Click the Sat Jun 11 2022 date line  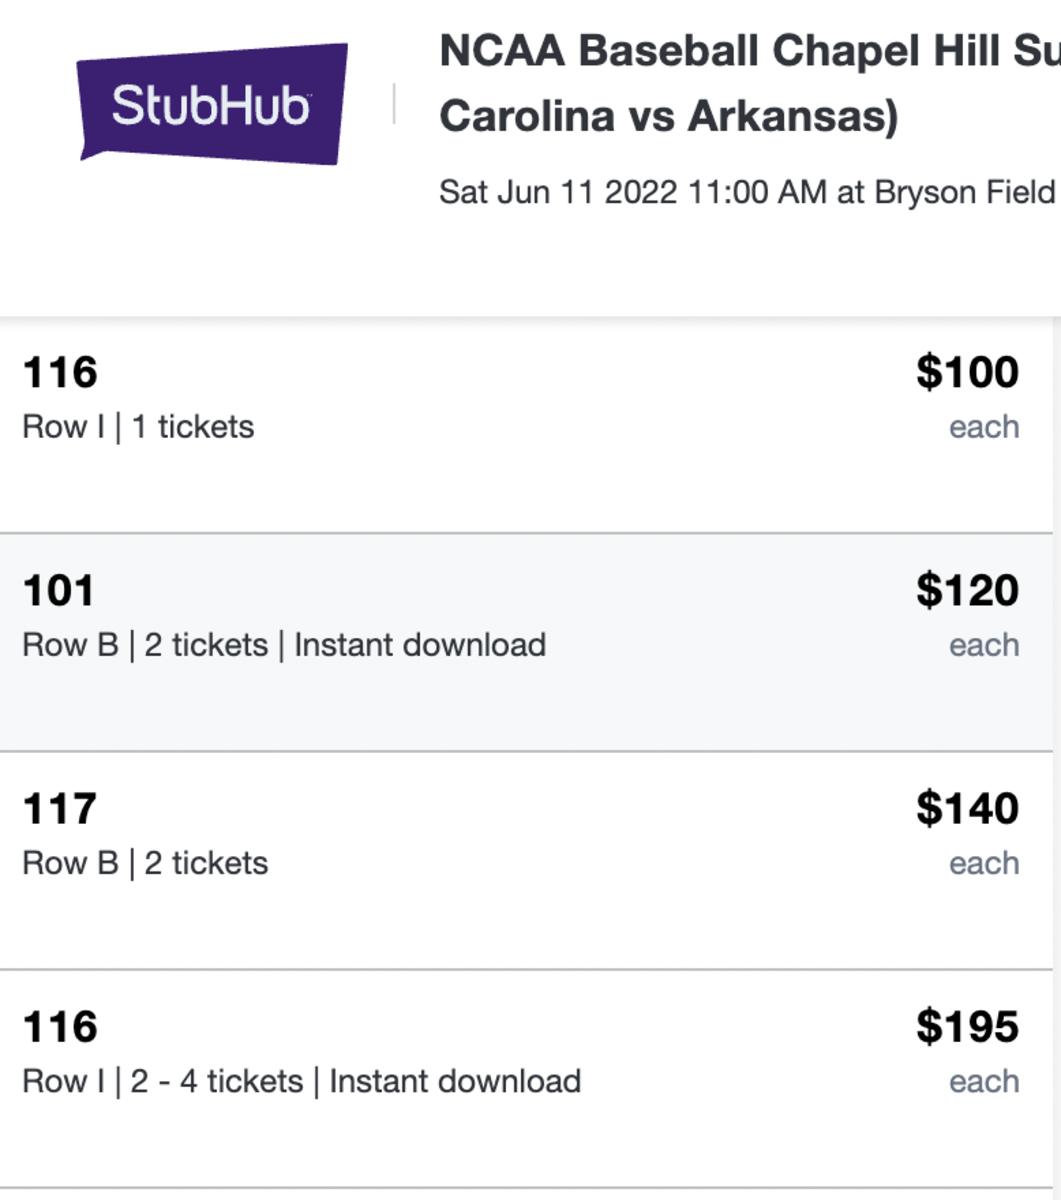pyautogui.click(x=748, y=191)
